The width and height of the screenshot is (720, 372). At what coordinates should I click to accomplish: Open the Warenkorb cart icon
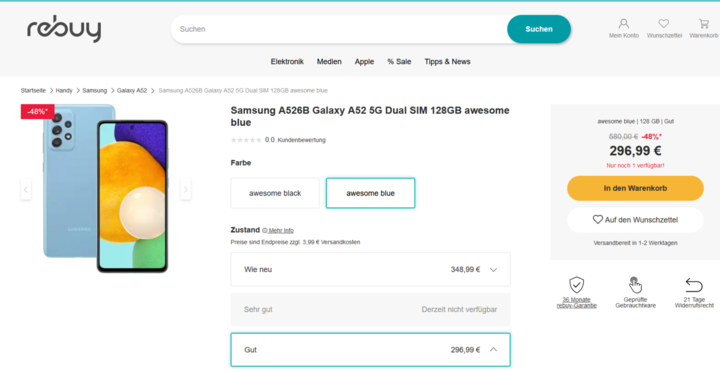(703, 23)
